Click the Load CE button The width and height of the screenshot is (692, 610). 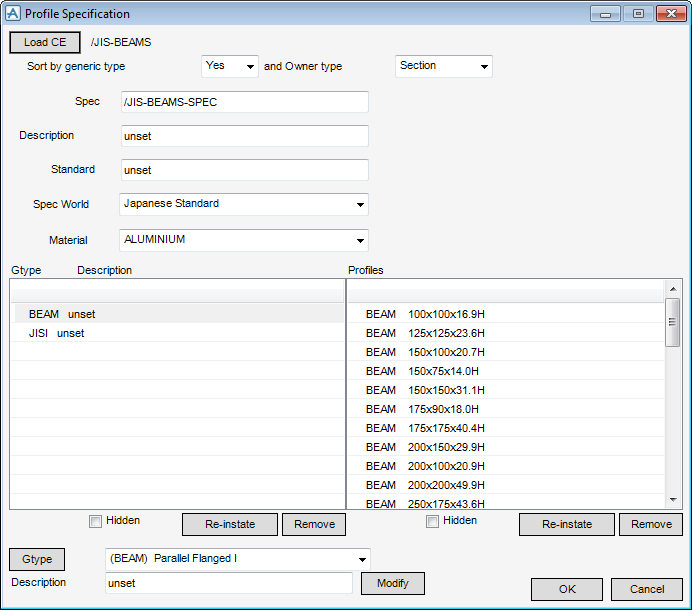[x=45, y=42]
